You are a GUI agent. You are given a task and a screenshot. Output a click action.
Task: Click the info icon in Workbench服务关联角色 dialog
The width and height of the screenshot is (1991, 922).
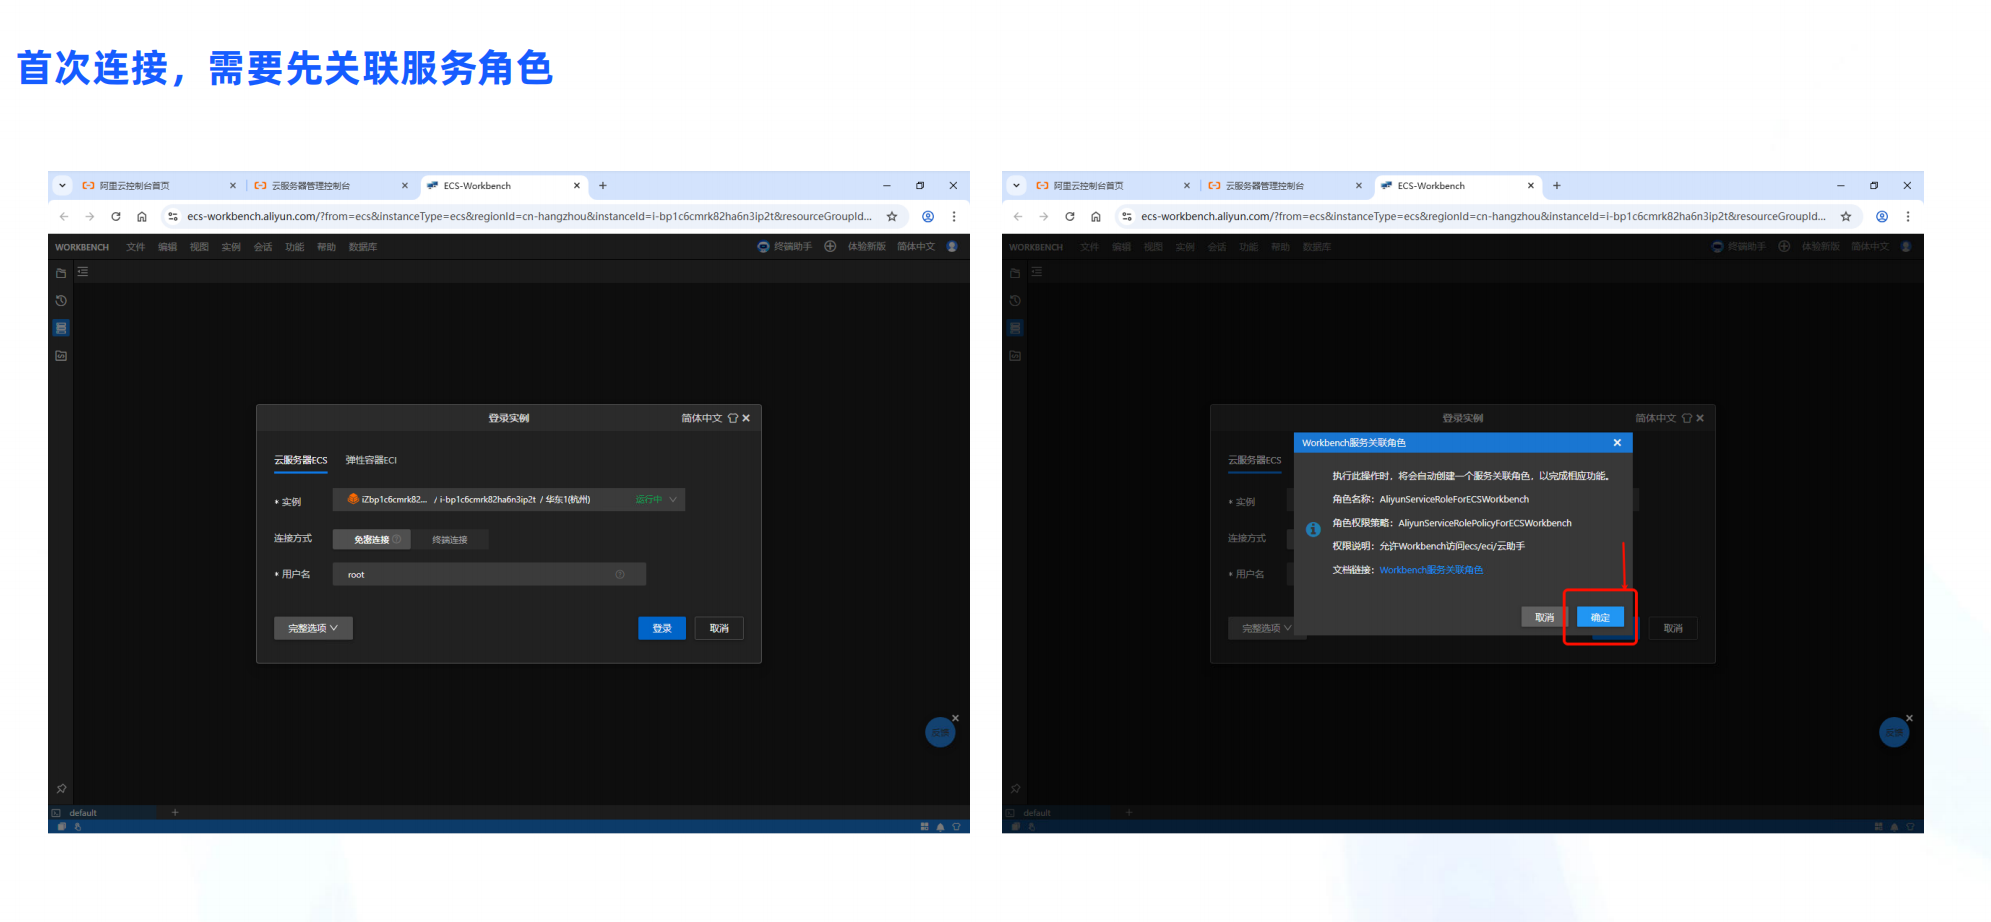[x=1313, y=529]
